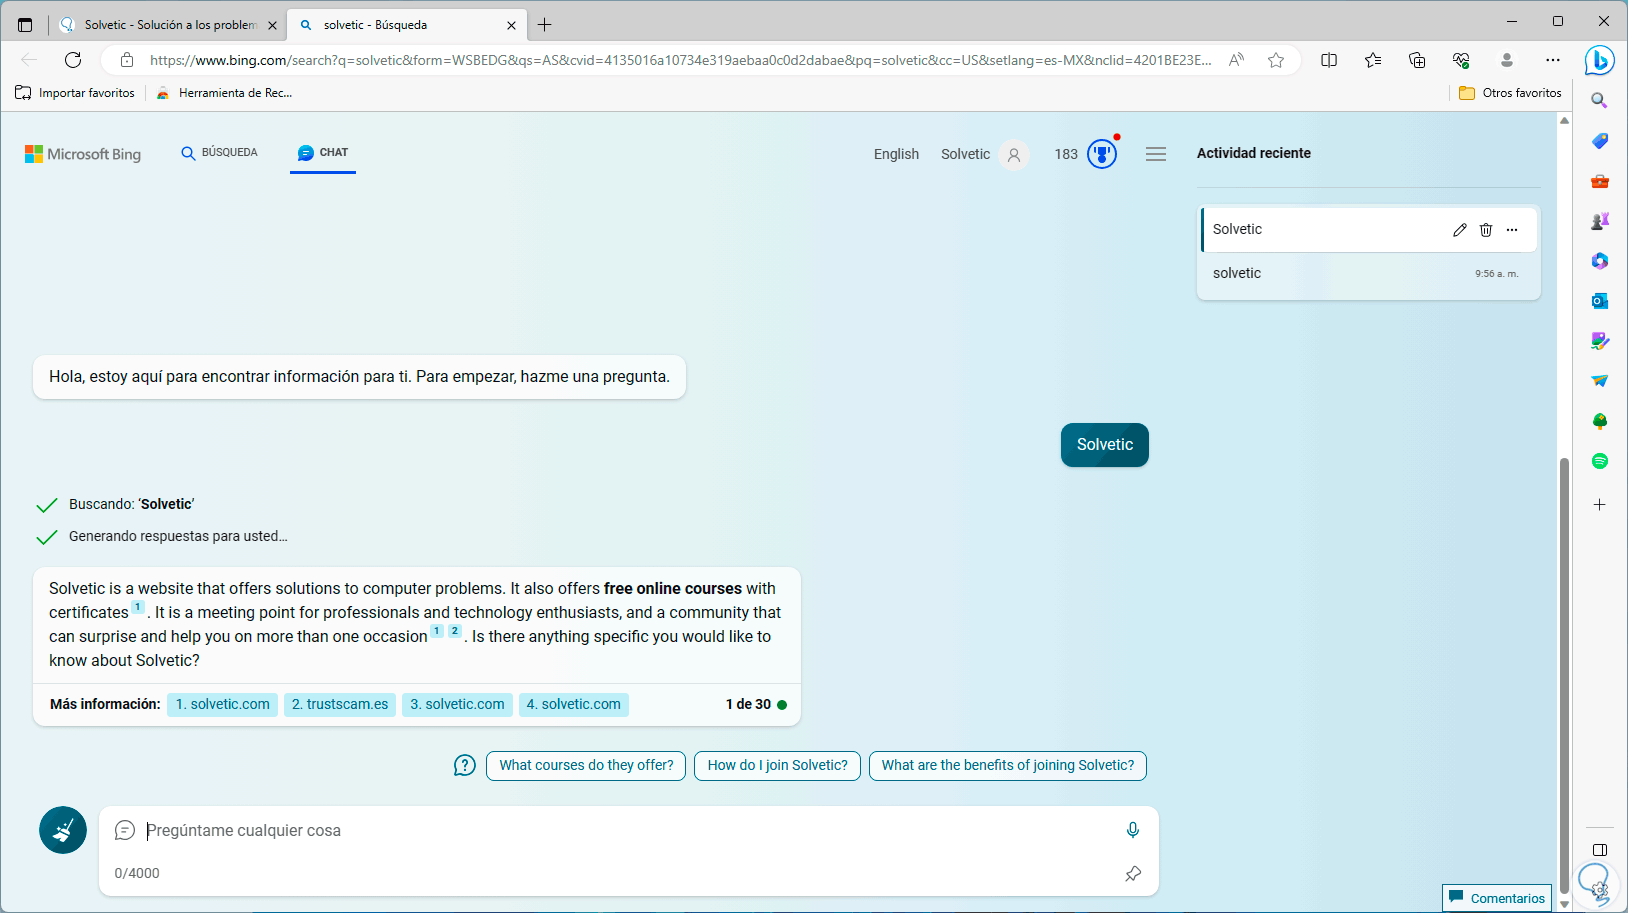This screenshot has height=913, width=1628.
Task: Rename the Solvetic chat with pencil icon
Action: pyautogui.click(x=1460, y=230)
